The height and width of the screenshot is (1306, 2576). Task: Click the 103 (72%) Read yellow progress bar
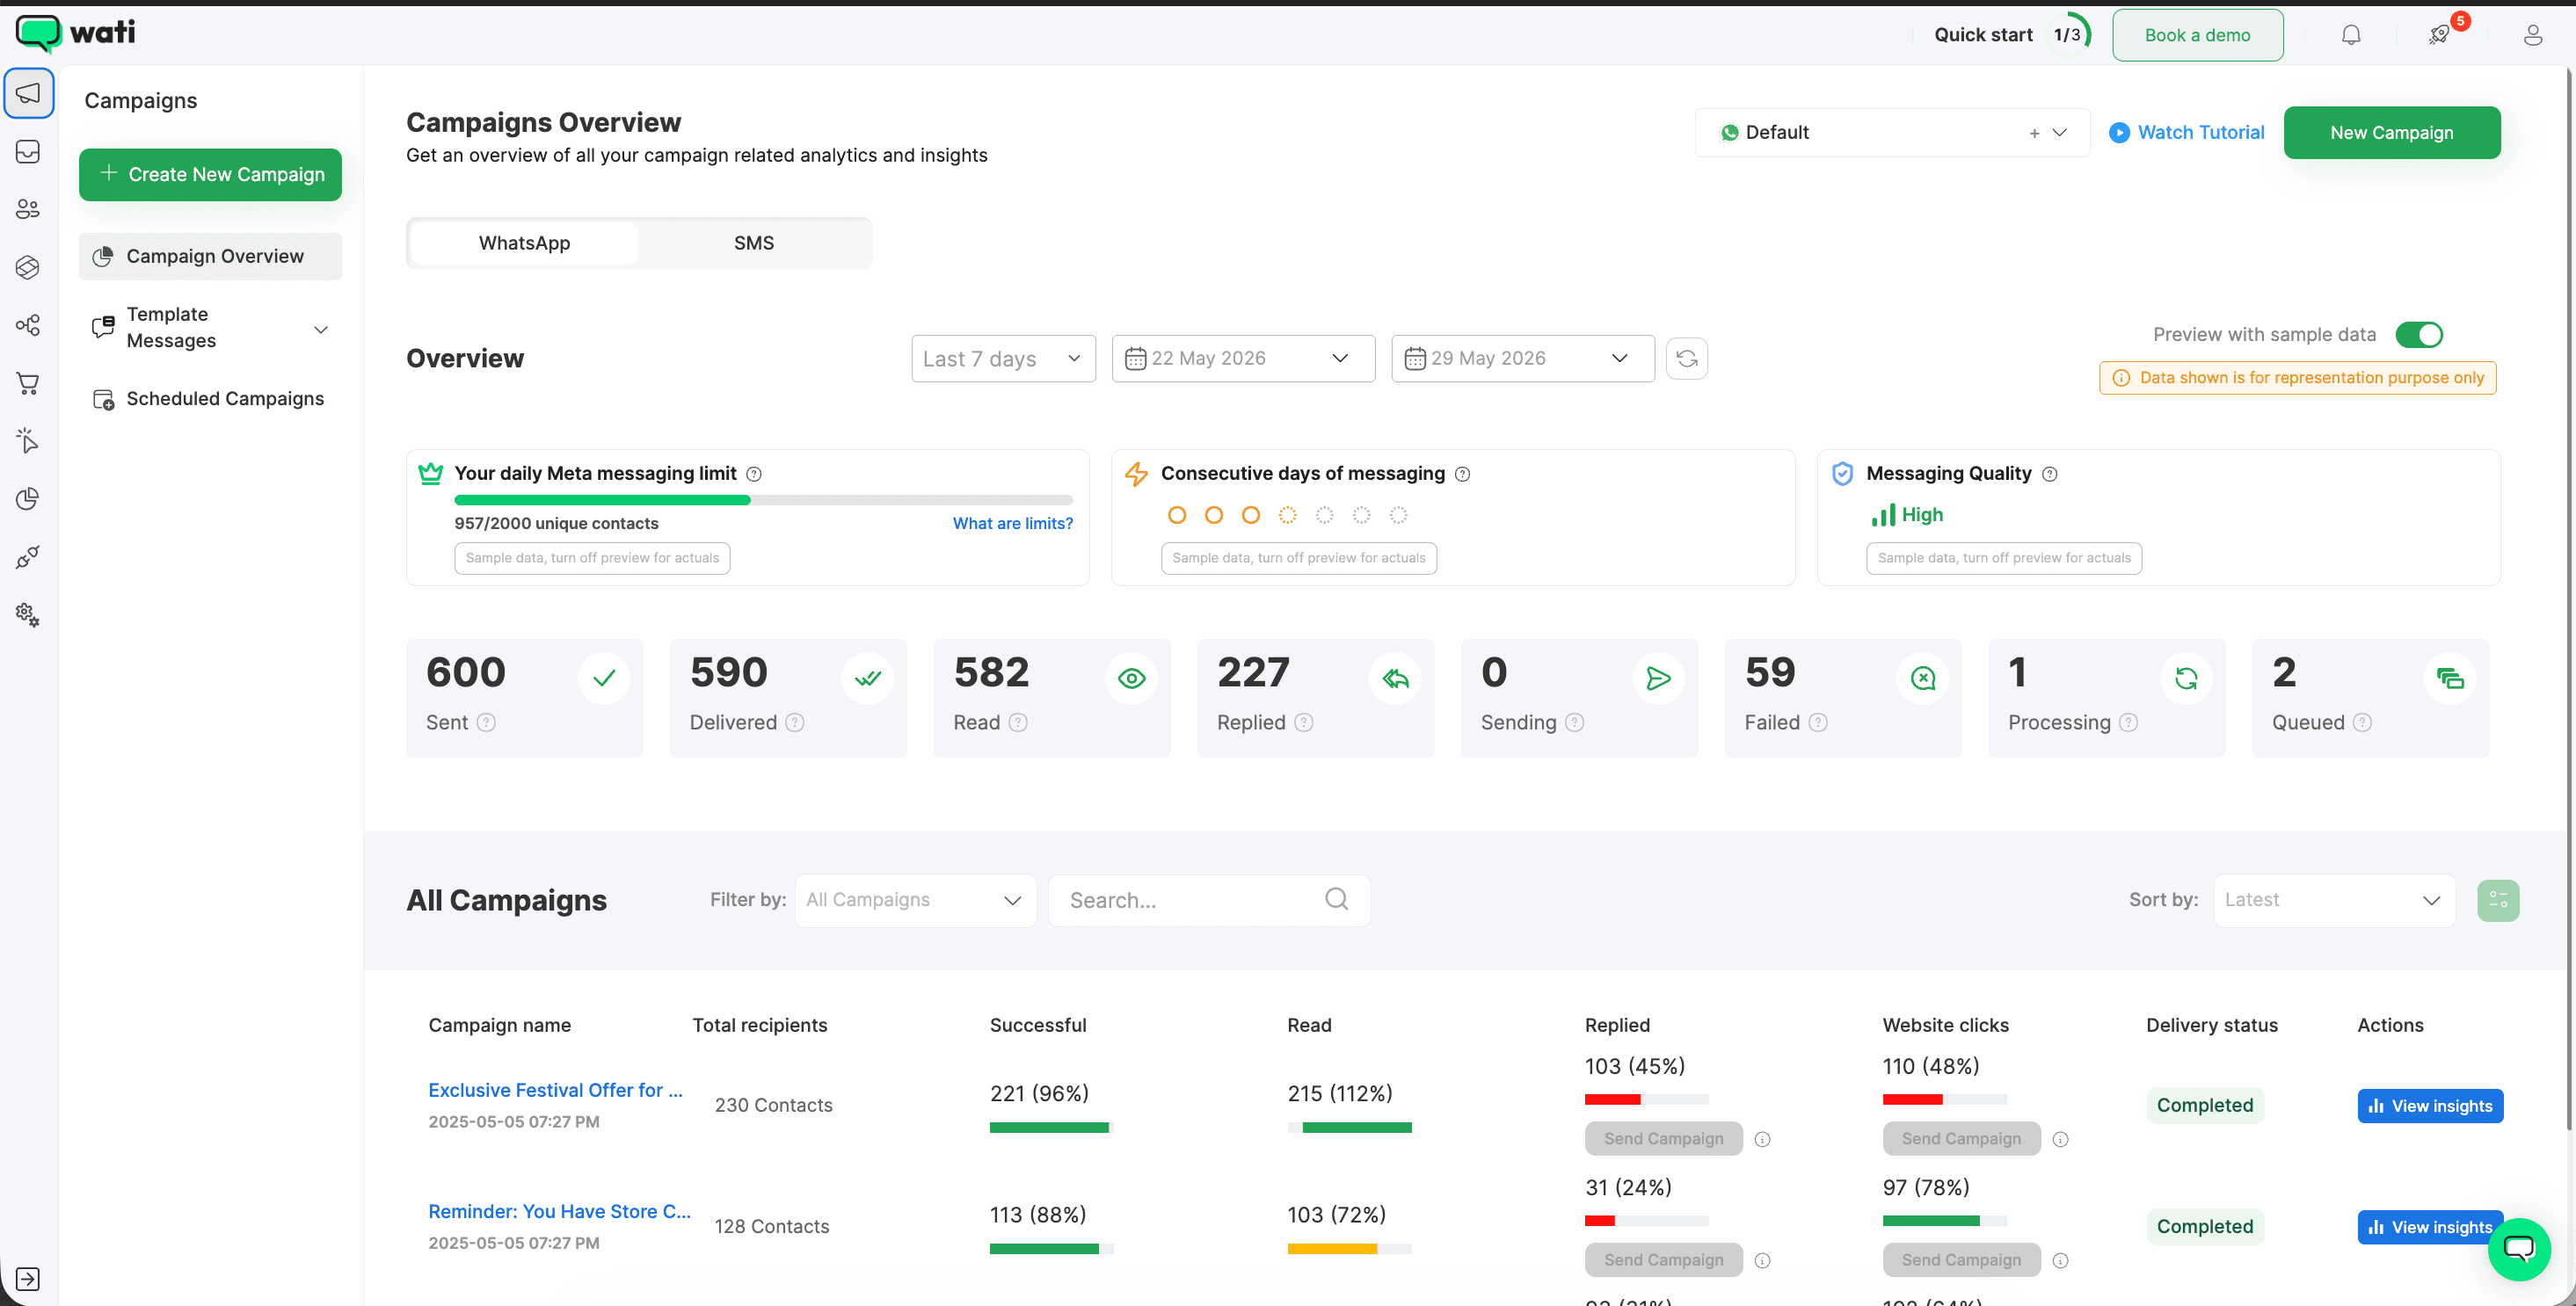pyautogui.click(x=1349, y=1248)
